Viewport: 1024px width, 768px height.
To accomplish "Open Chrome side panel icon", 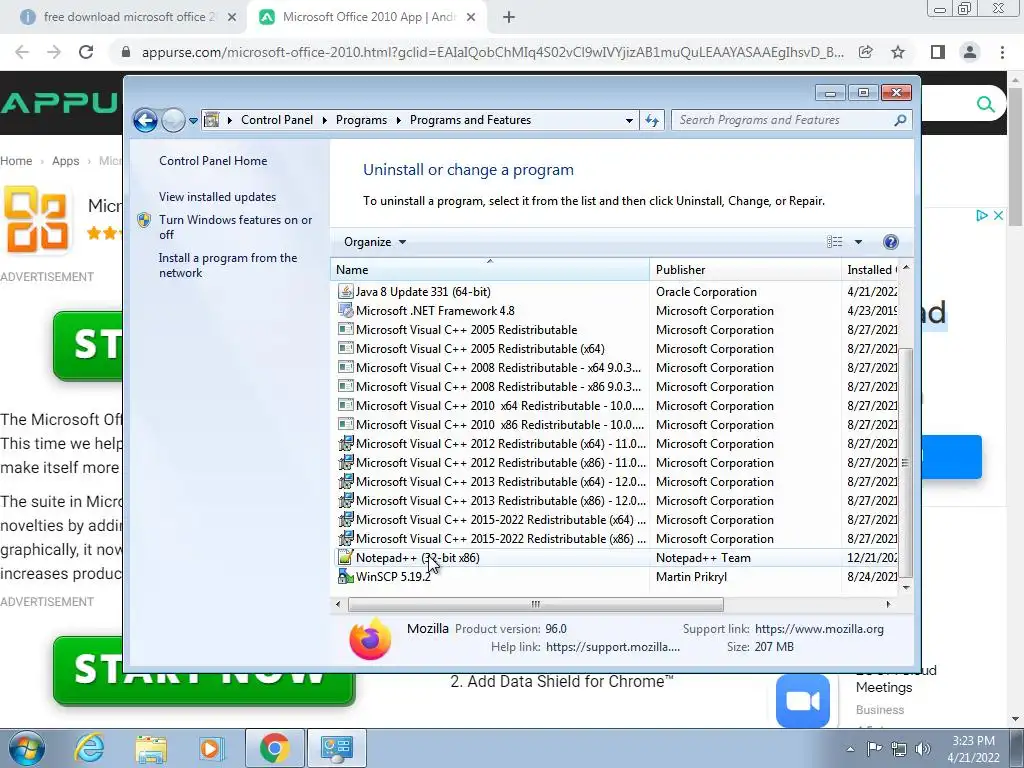I will pos(938,52).
